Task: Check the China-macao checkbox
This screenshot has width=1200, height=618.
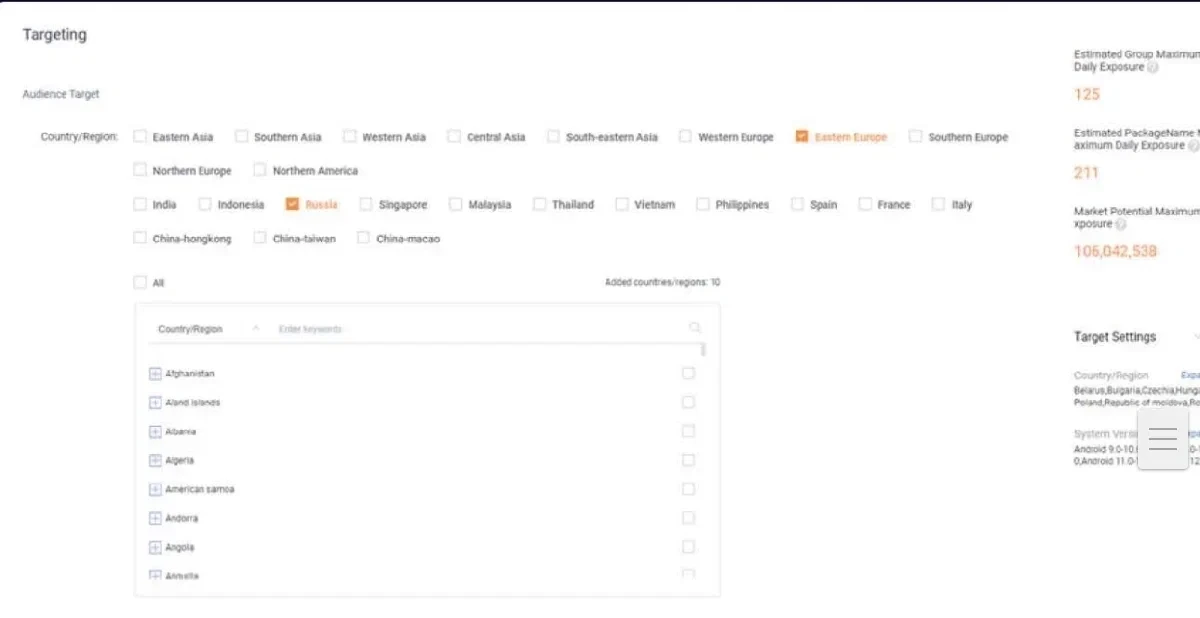Action: click(364, 238)
